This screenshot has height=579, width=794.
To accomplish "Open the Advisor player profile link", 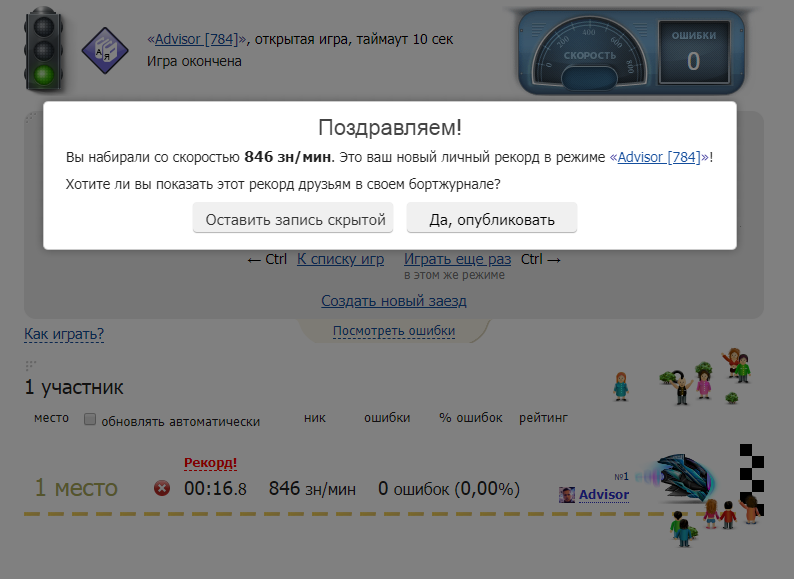I will click(604, 494).
